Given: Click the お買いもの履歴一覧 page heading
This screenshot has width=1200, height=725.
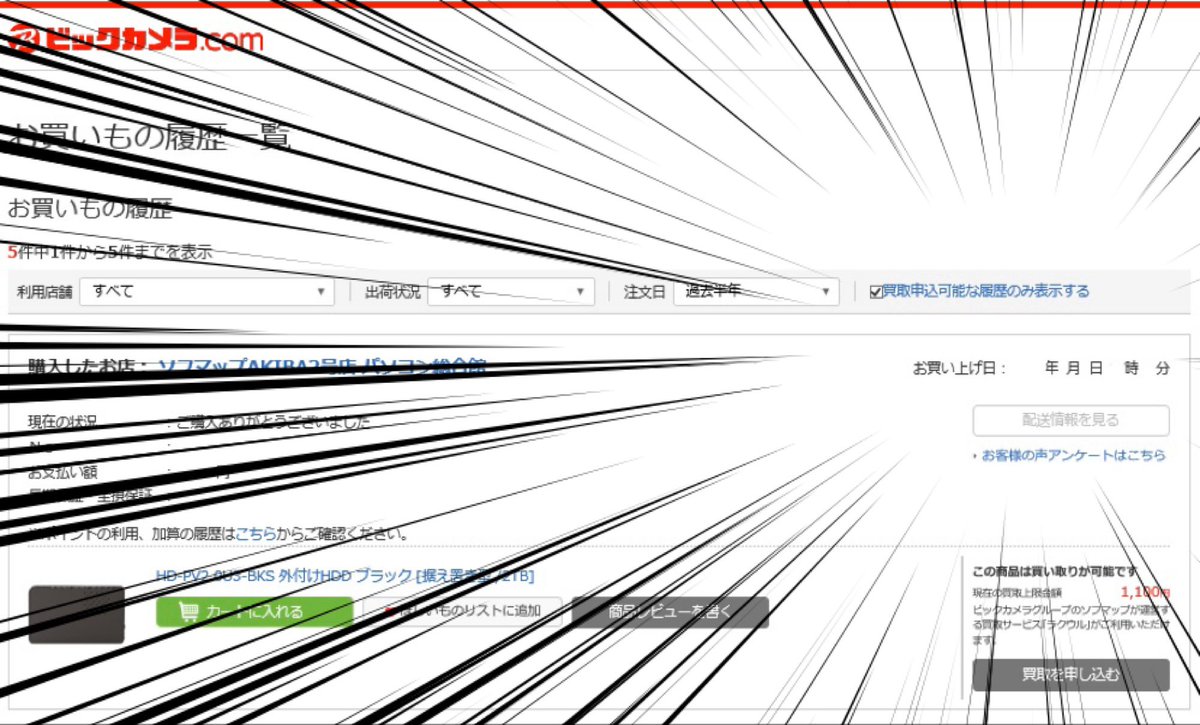Looking at the screenshot, I should point(149,136).
